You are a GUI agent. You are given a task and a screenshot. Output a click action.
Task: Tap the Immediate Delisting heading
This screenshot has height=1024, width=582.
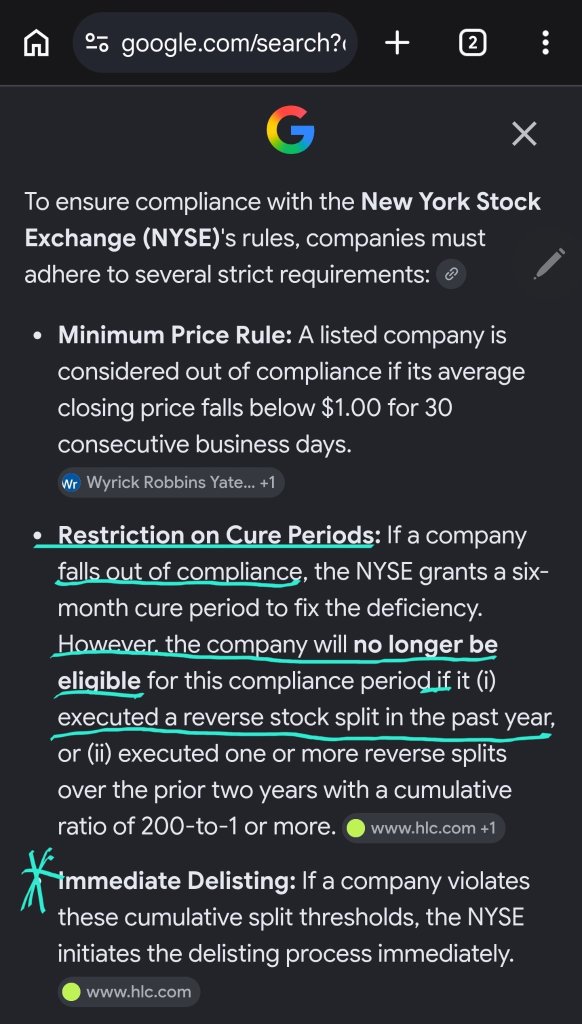pos(177,881)
